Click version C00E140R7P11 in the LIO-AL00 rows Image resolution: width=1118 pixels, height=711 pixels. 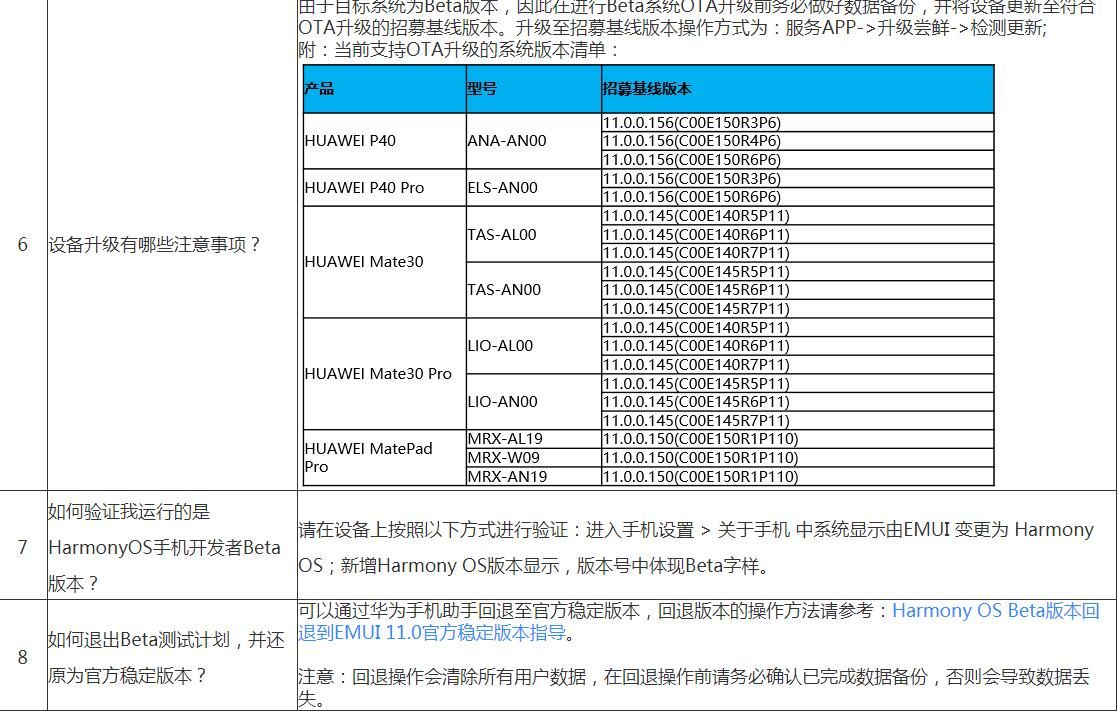tap(797, 364)
